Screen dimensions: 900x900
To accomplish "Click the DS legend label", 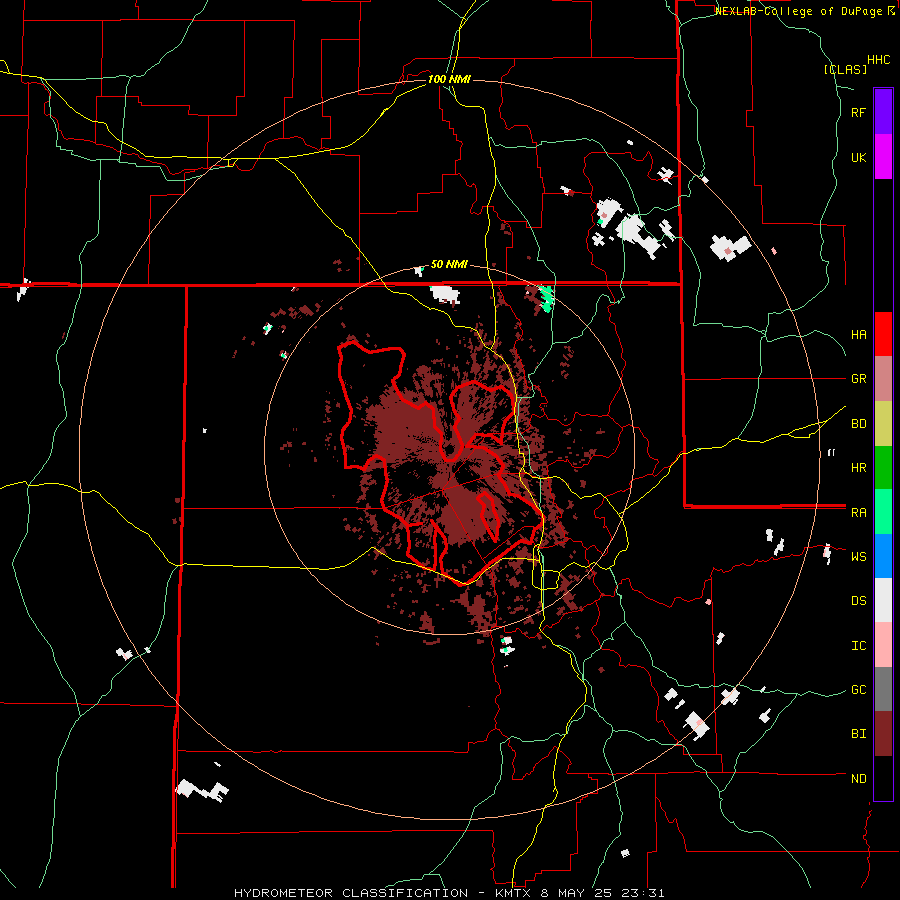I will (x=858, y=601).
